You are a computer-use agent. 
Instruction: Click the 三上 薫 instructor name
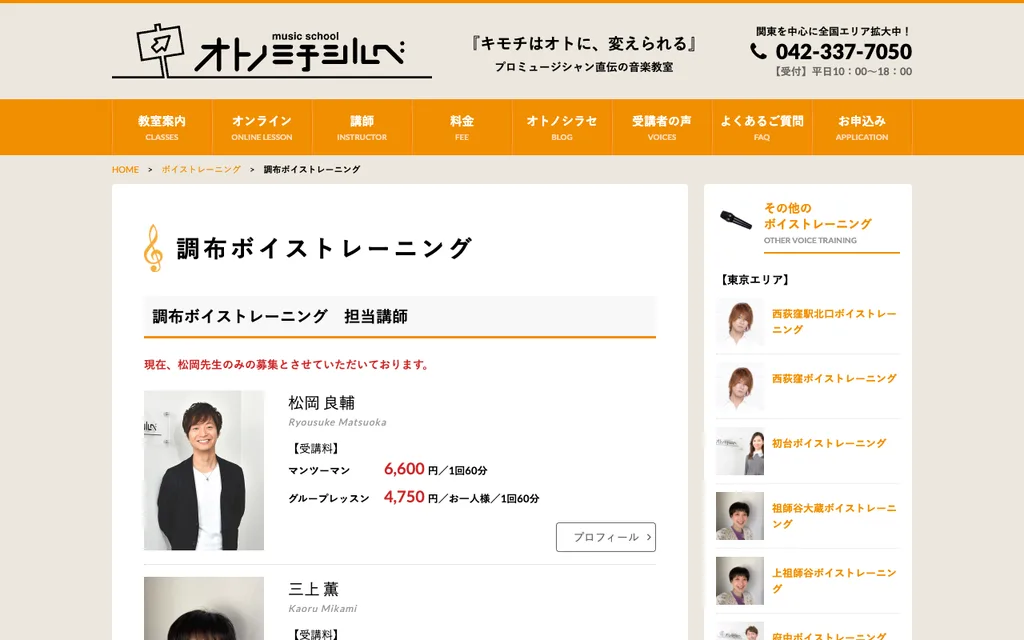click(x=313, y=588)
